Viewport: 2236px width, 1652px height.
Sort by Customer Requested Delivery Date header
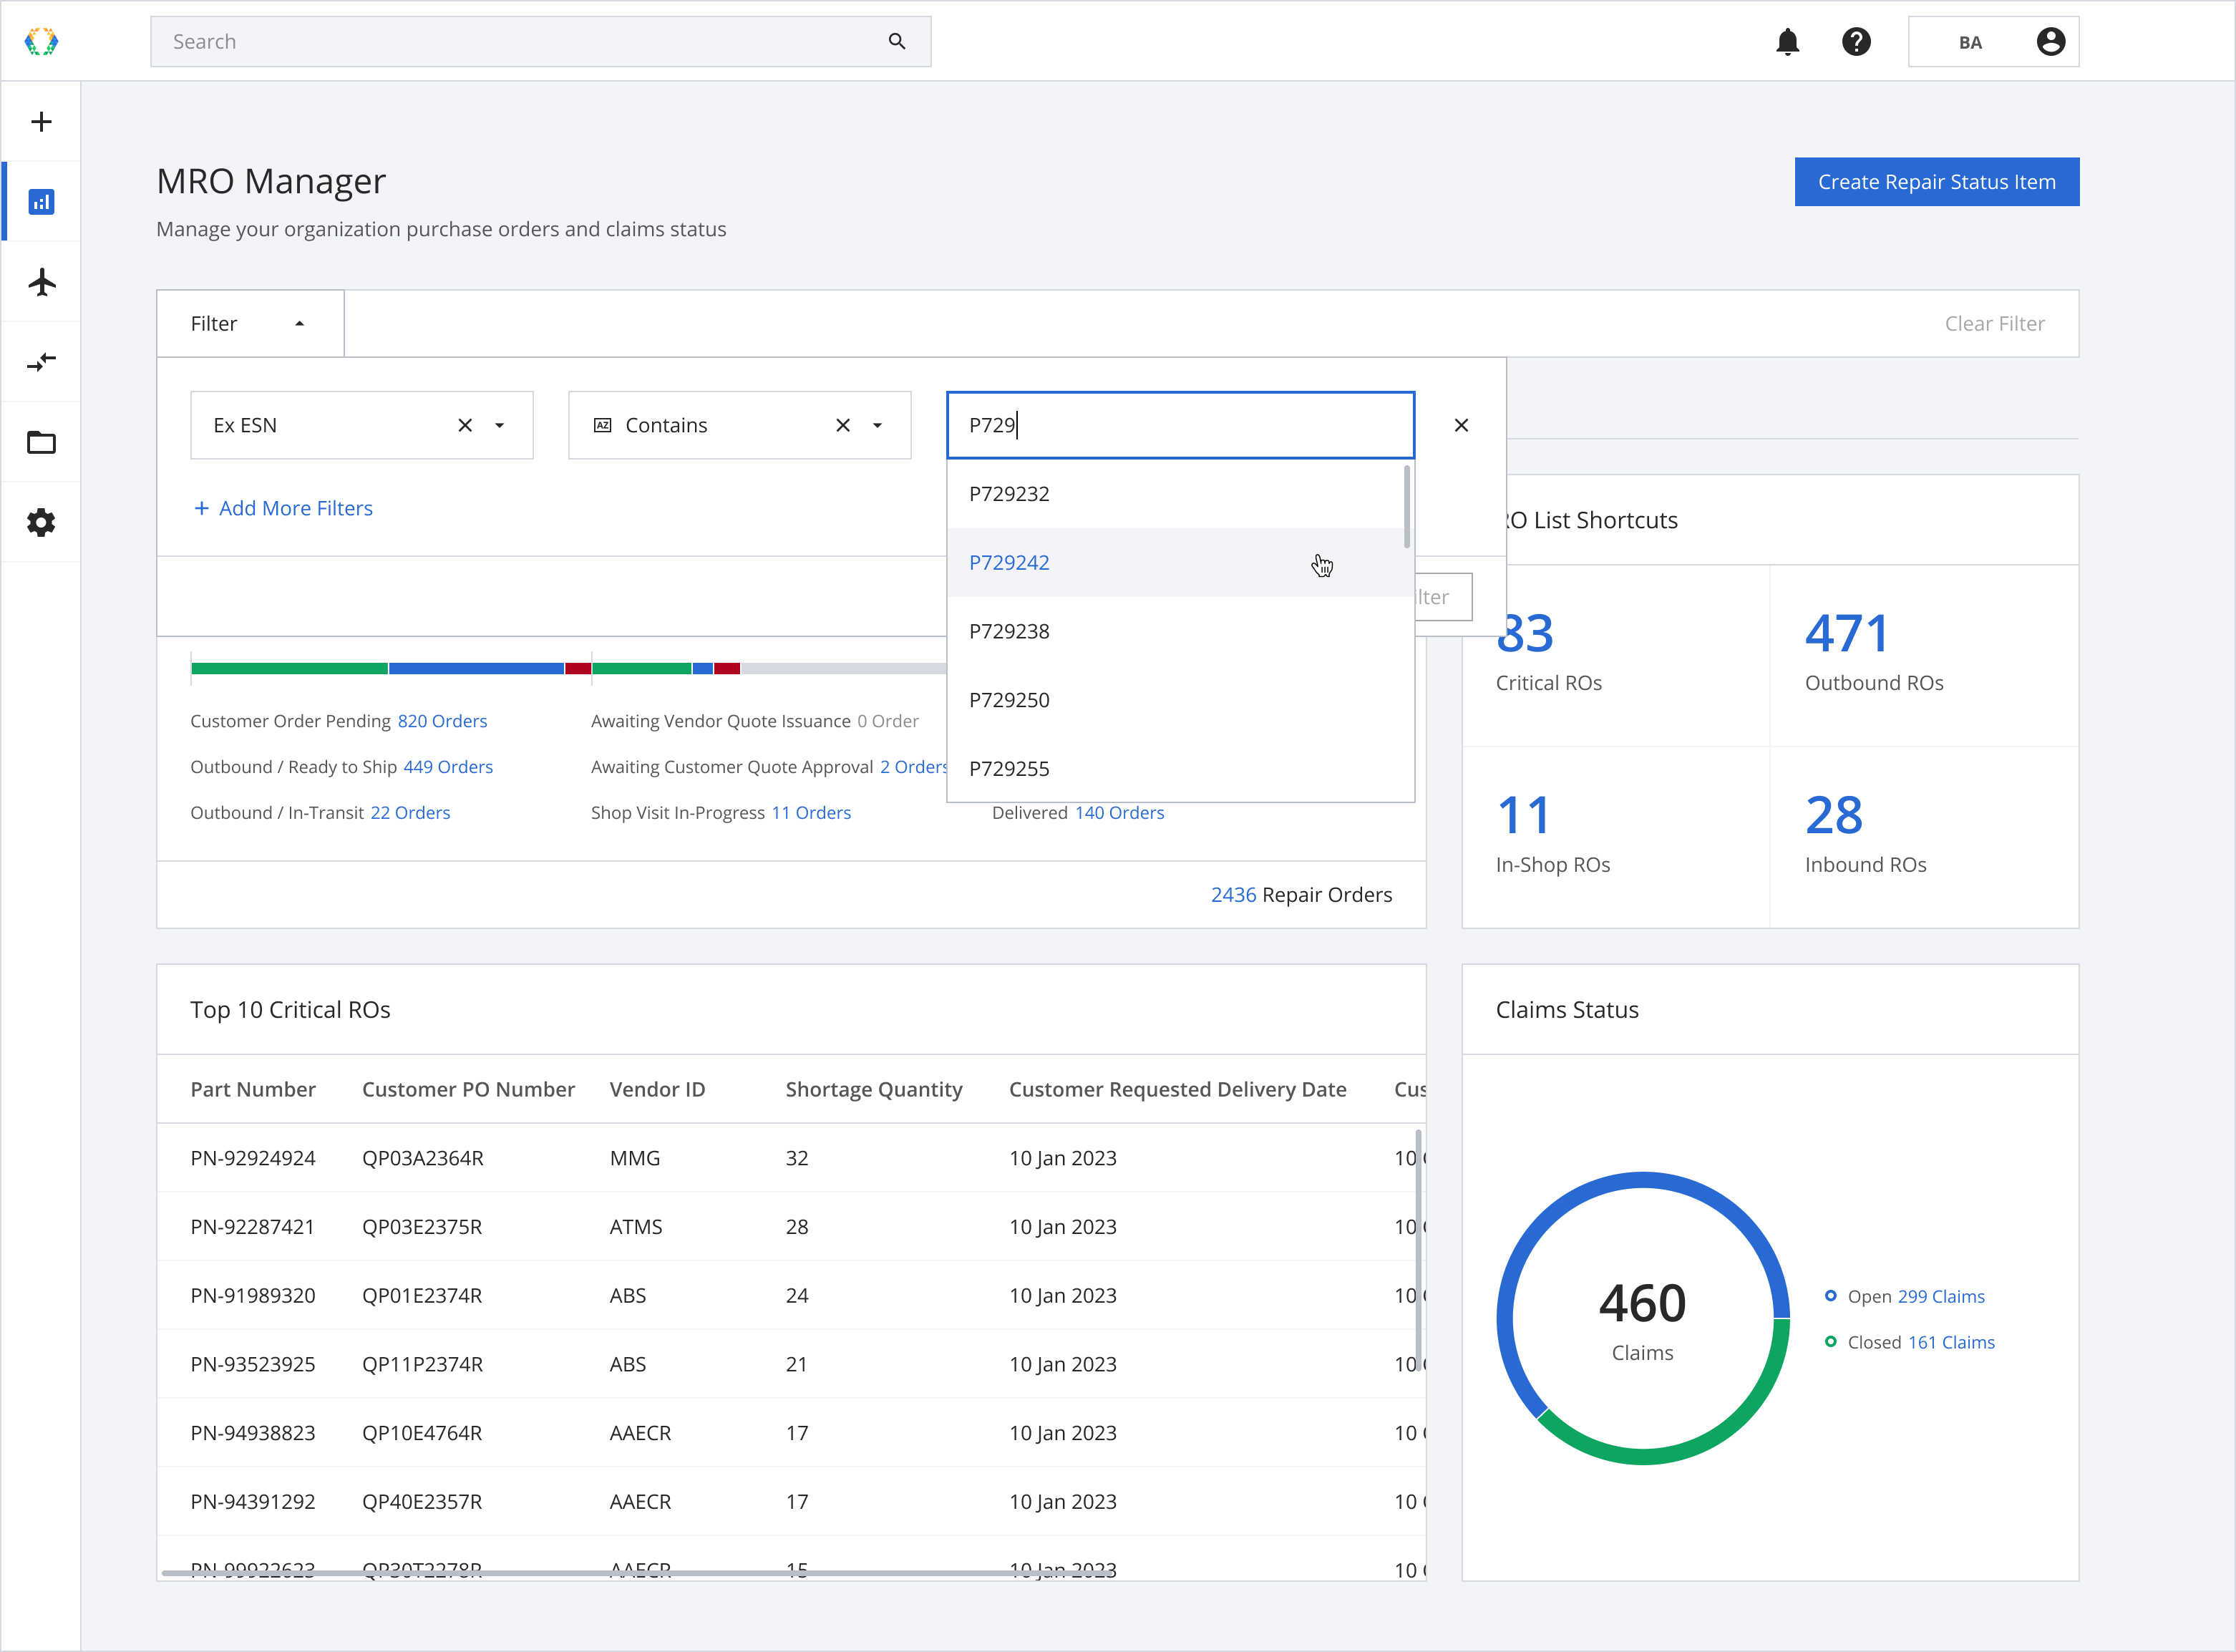1177,1089
